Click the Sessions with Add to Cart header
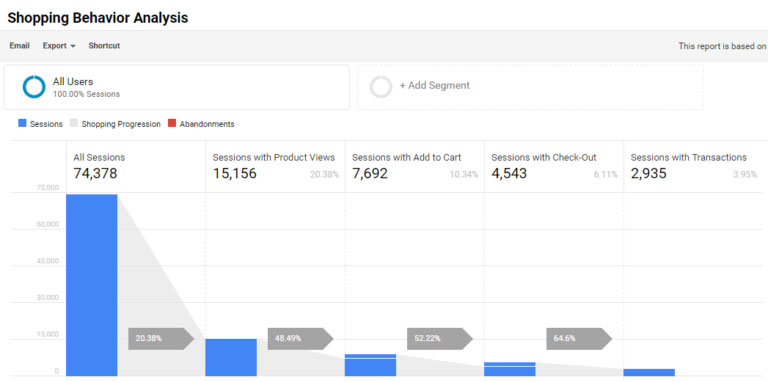The width and height of the screenshot is (768, 382). tap(407, 158)
